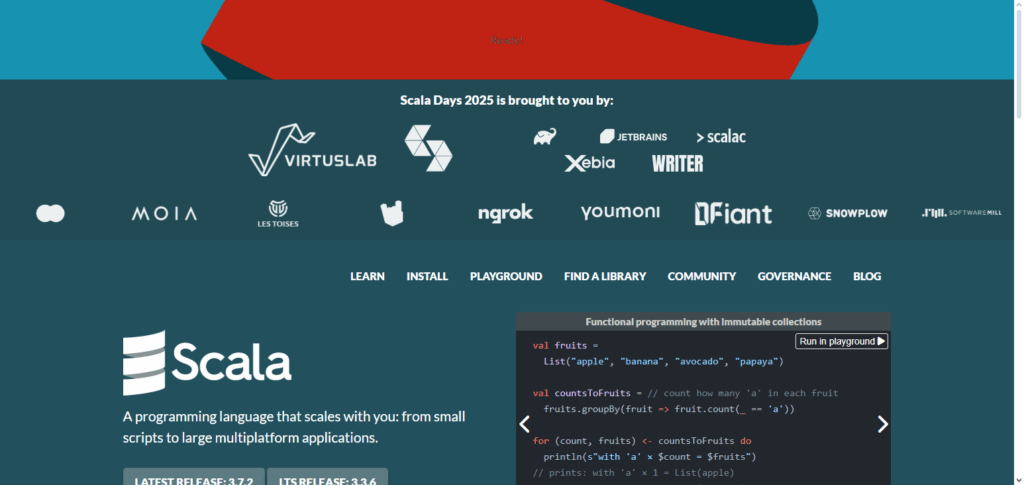
Task: Open the BLOG menu item
Action: pos(867,276)
